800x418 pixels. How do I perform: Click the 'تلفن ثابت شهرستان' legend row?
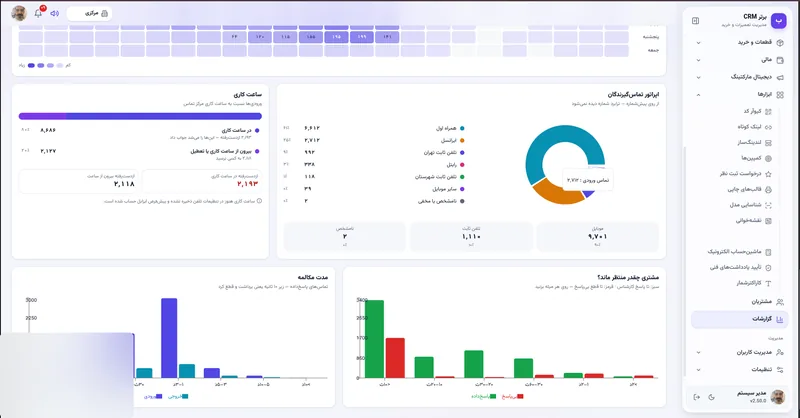pyautogui.click(x=374, y=177)
